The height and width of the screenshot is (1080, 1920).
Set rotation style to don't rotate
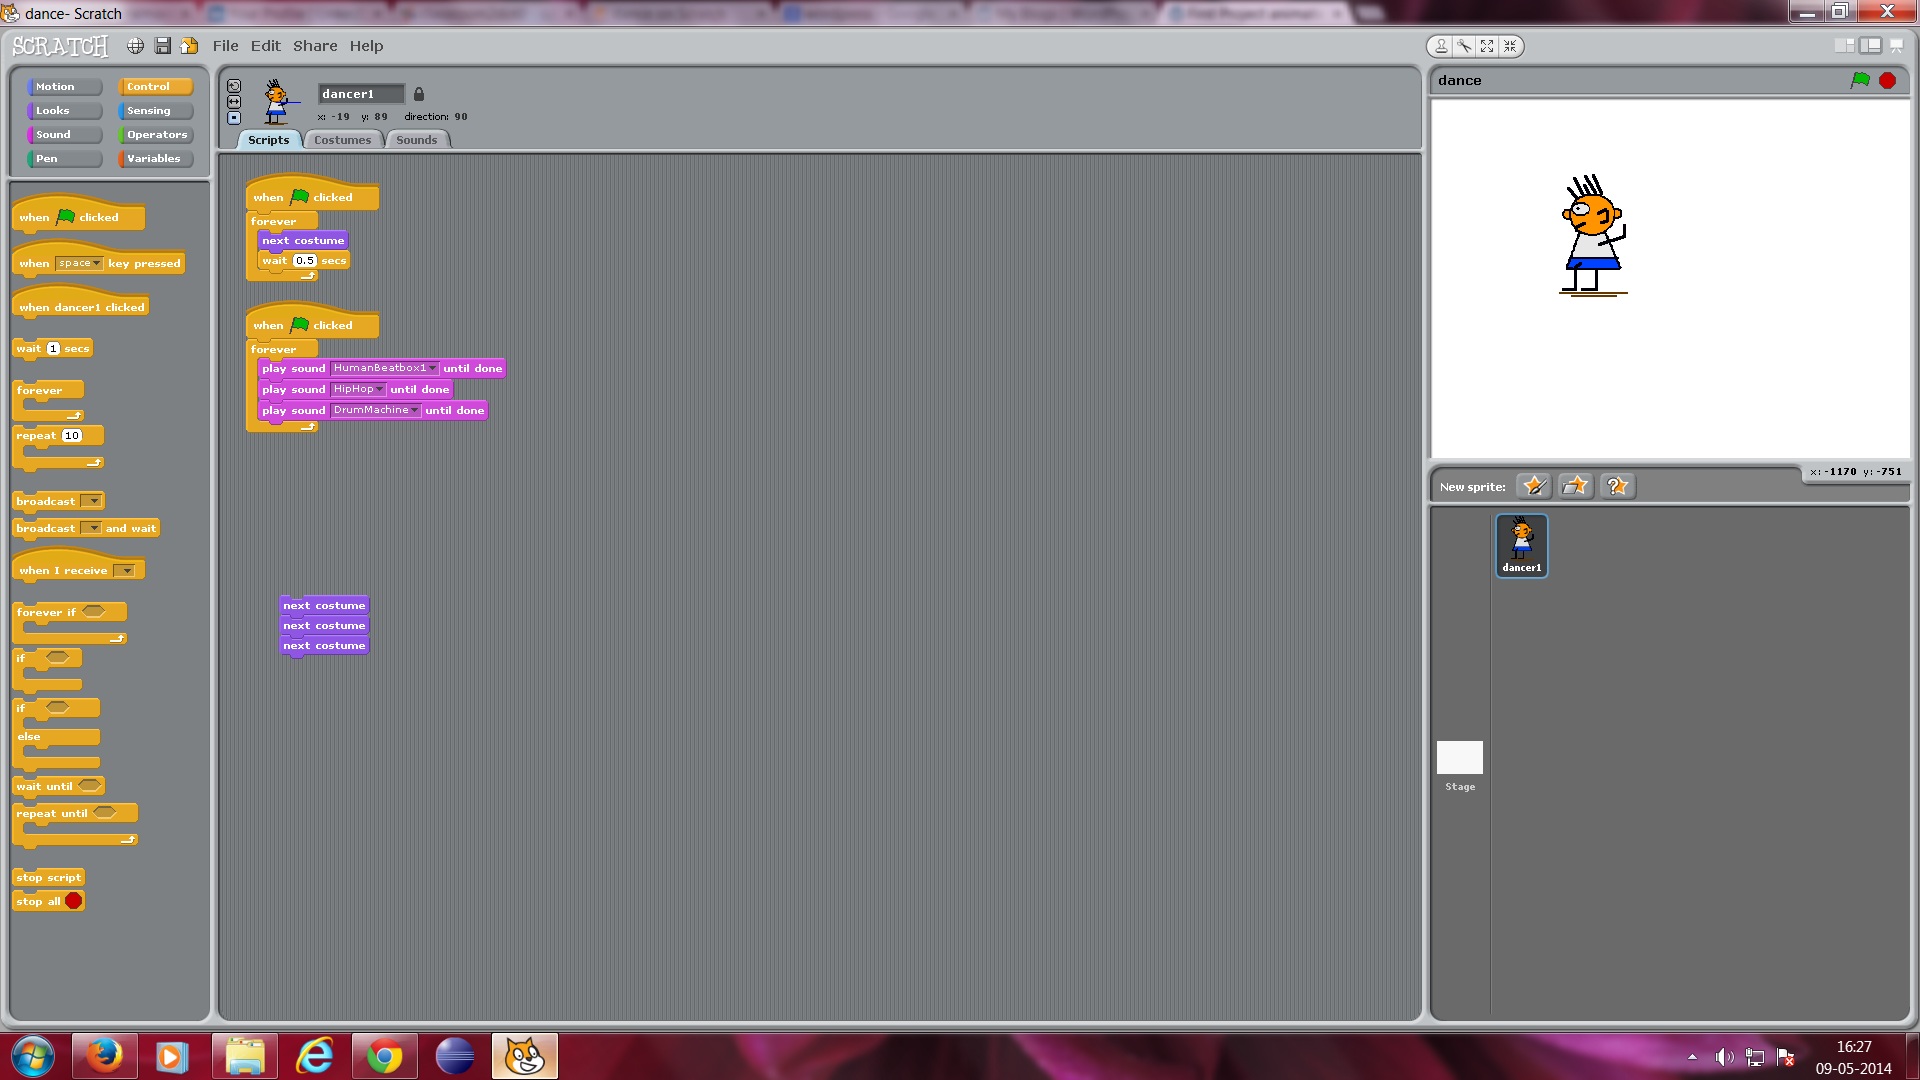click(234, 118)
